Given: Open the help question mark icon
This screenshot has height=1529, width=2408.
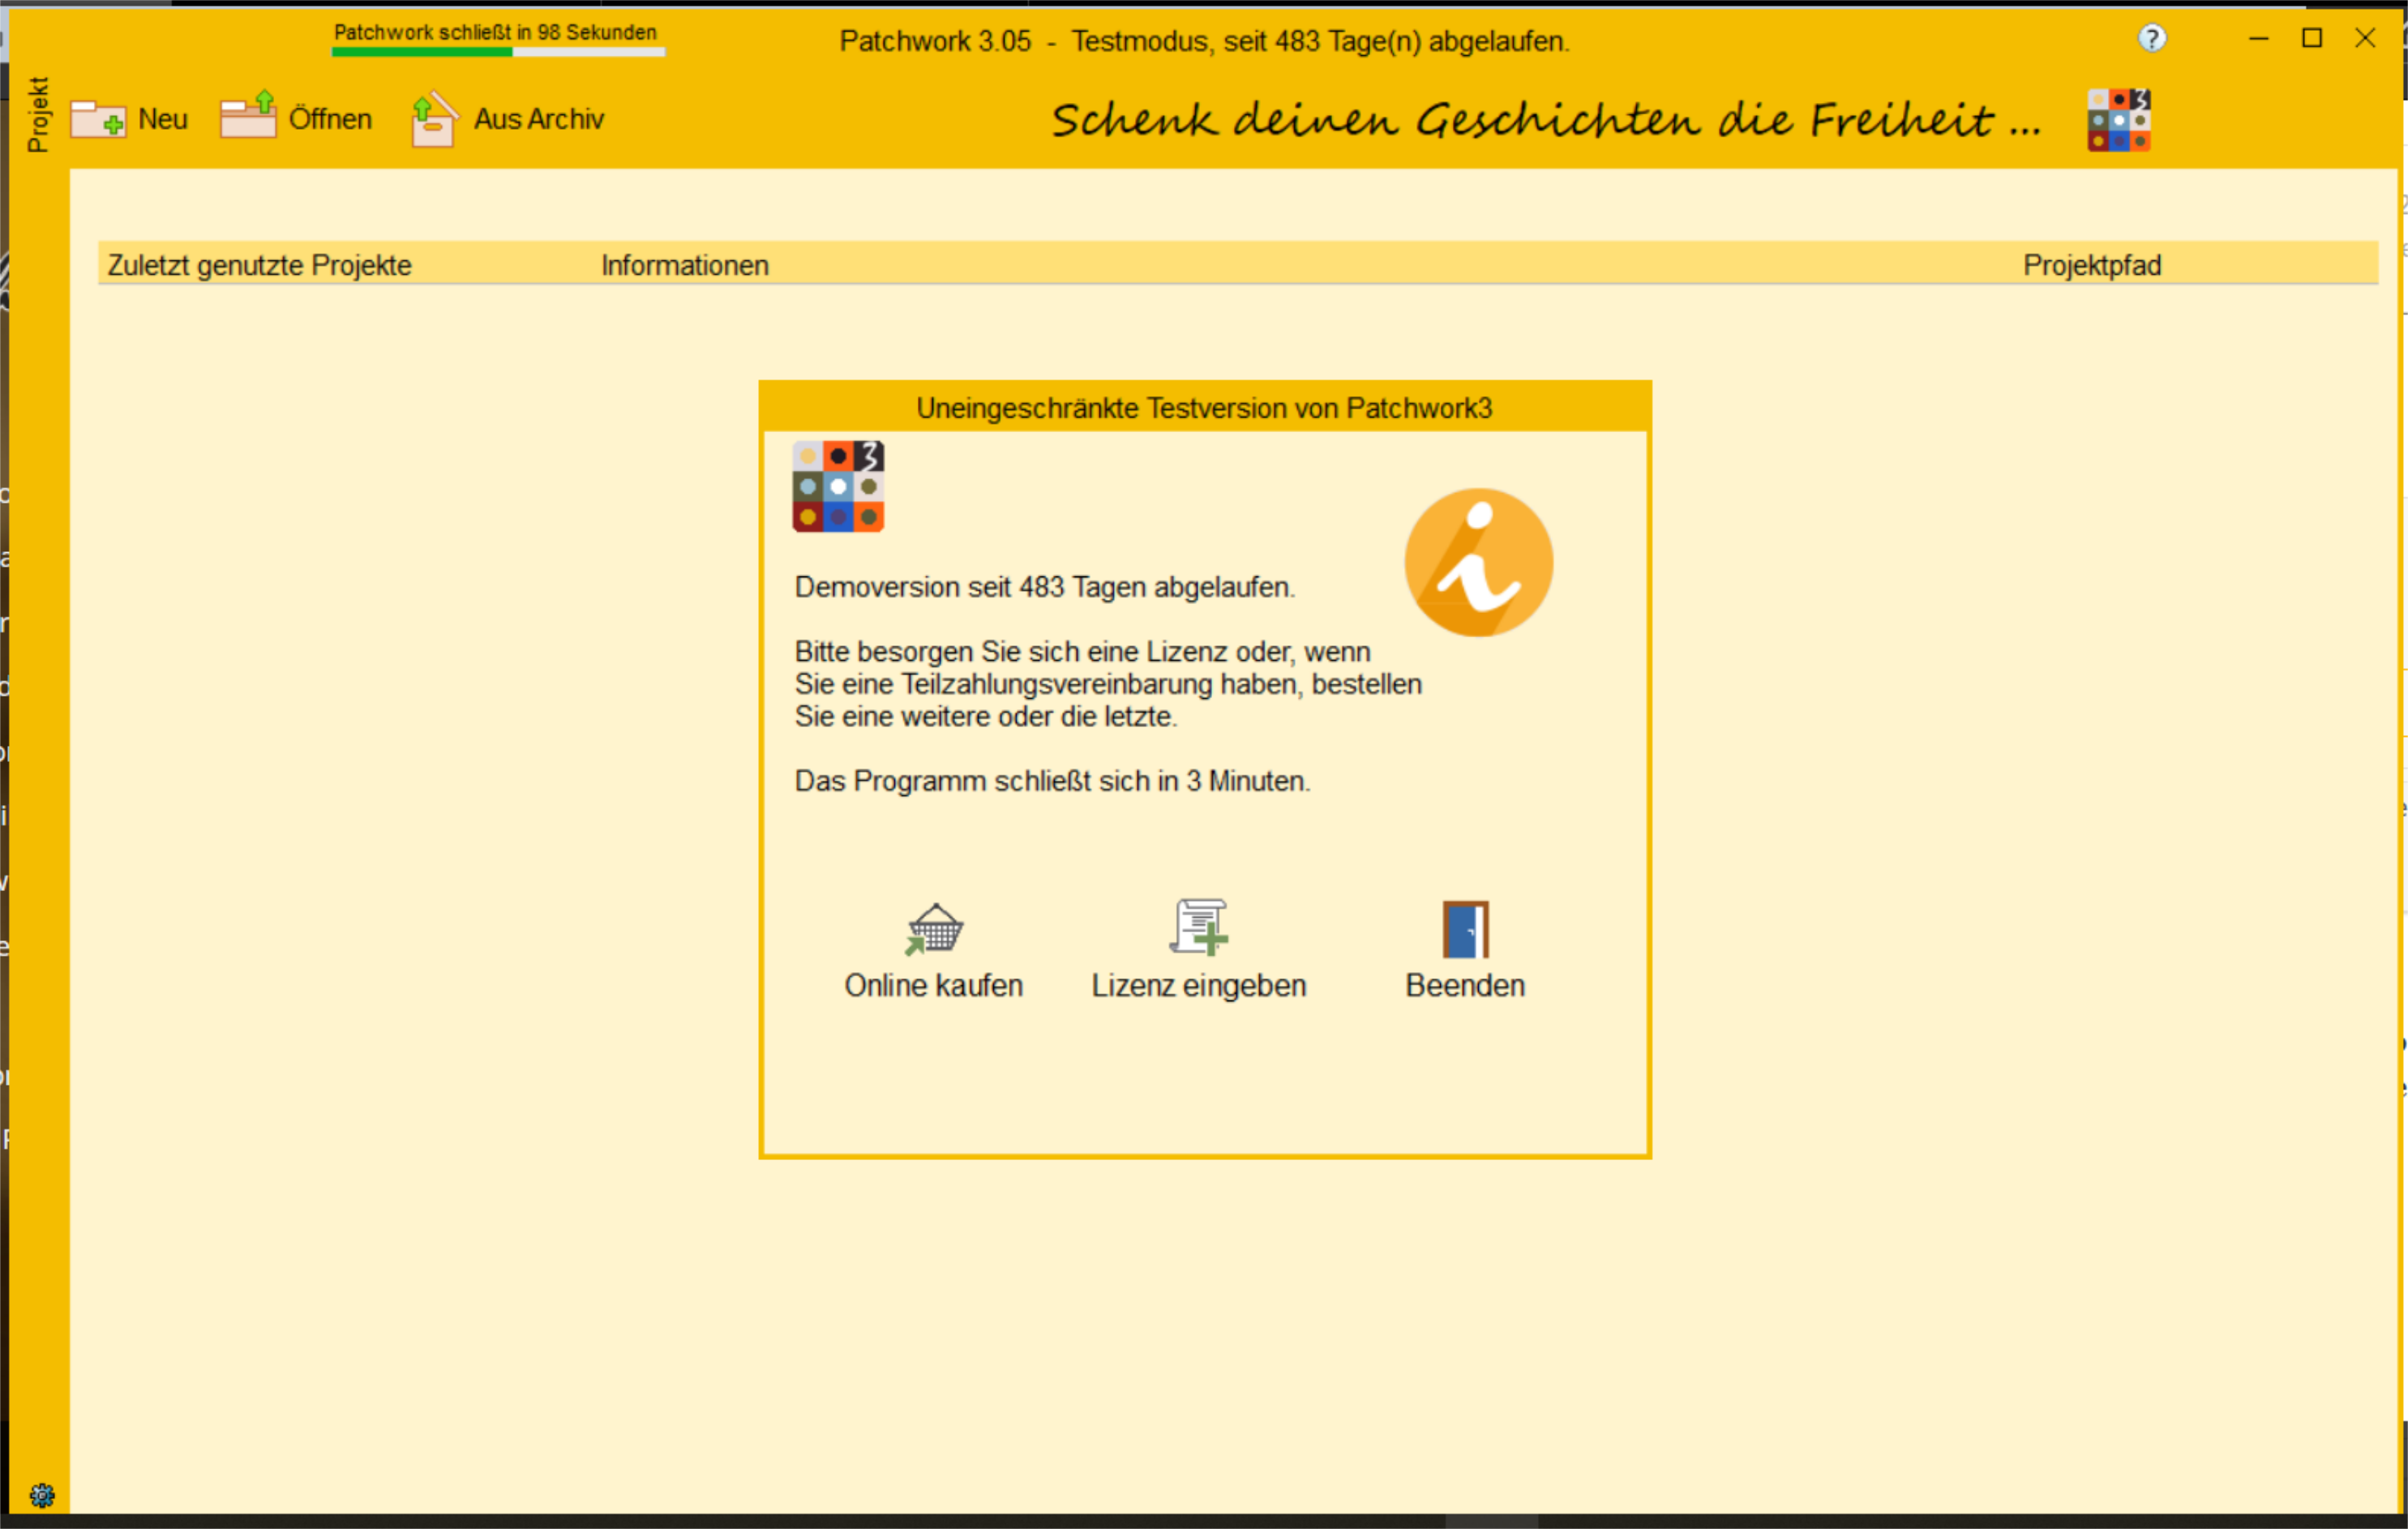Looking at the screenshot, I should coord(2152,39).
